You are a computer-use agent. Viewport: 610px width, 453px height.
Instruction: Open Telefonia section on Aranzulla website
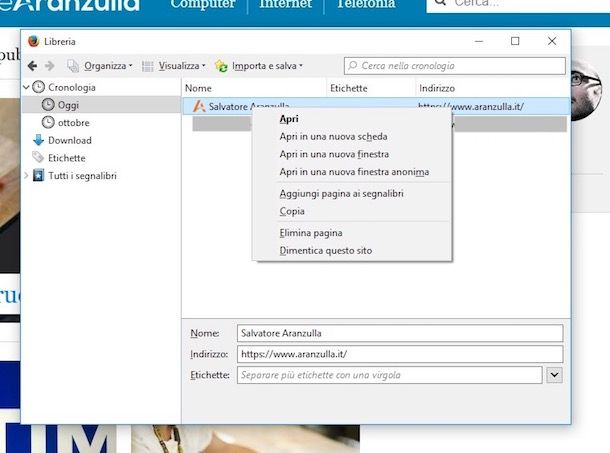366,4
